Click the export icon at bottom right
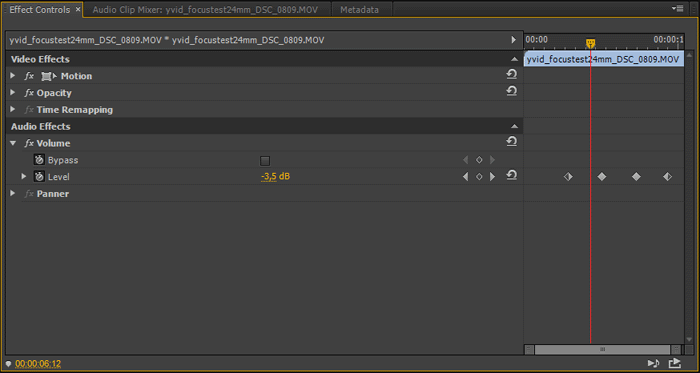700x373 pixels. (x=675, y=363)
